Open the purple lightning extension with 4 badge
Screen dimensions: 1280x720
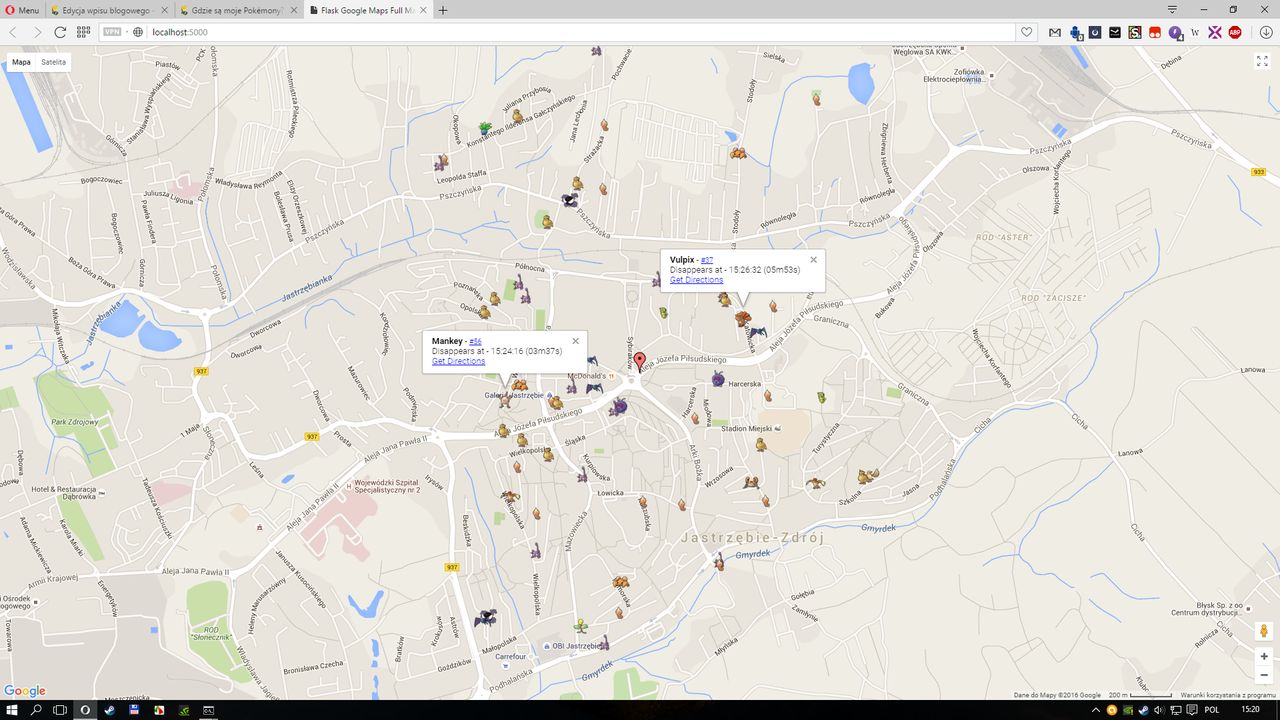pyautogui.click(x=1175, y=32)
